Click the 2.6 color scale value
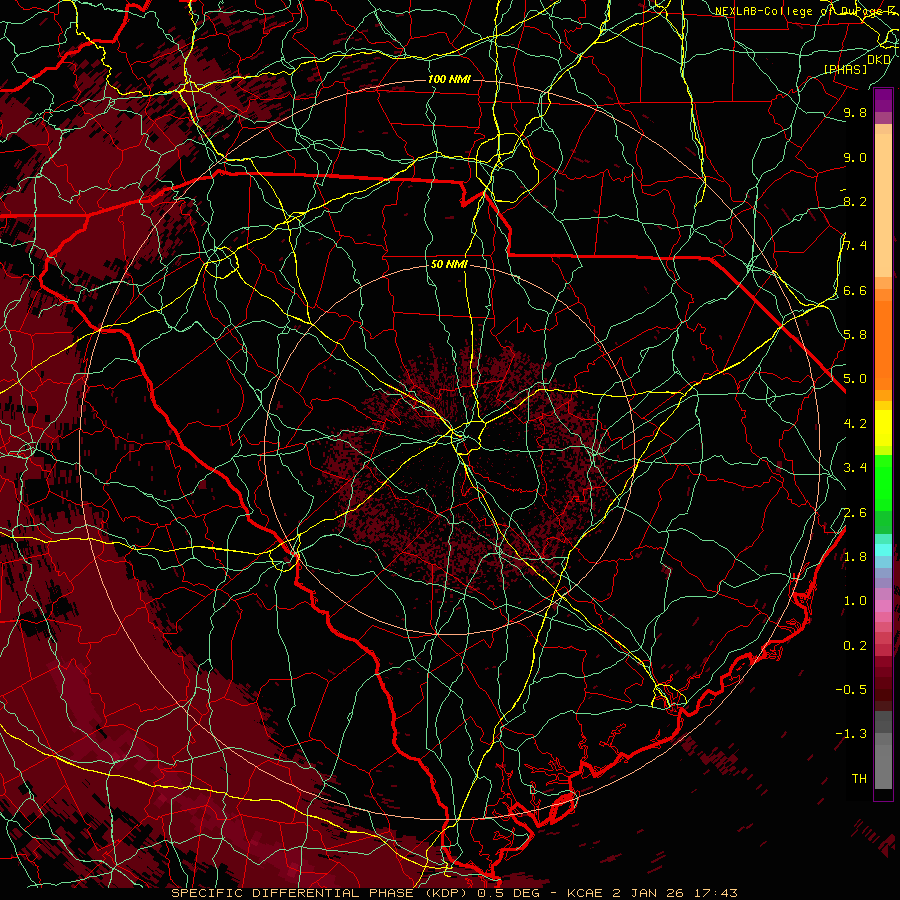This screenshot has width=900, height=900. [855, 513]
